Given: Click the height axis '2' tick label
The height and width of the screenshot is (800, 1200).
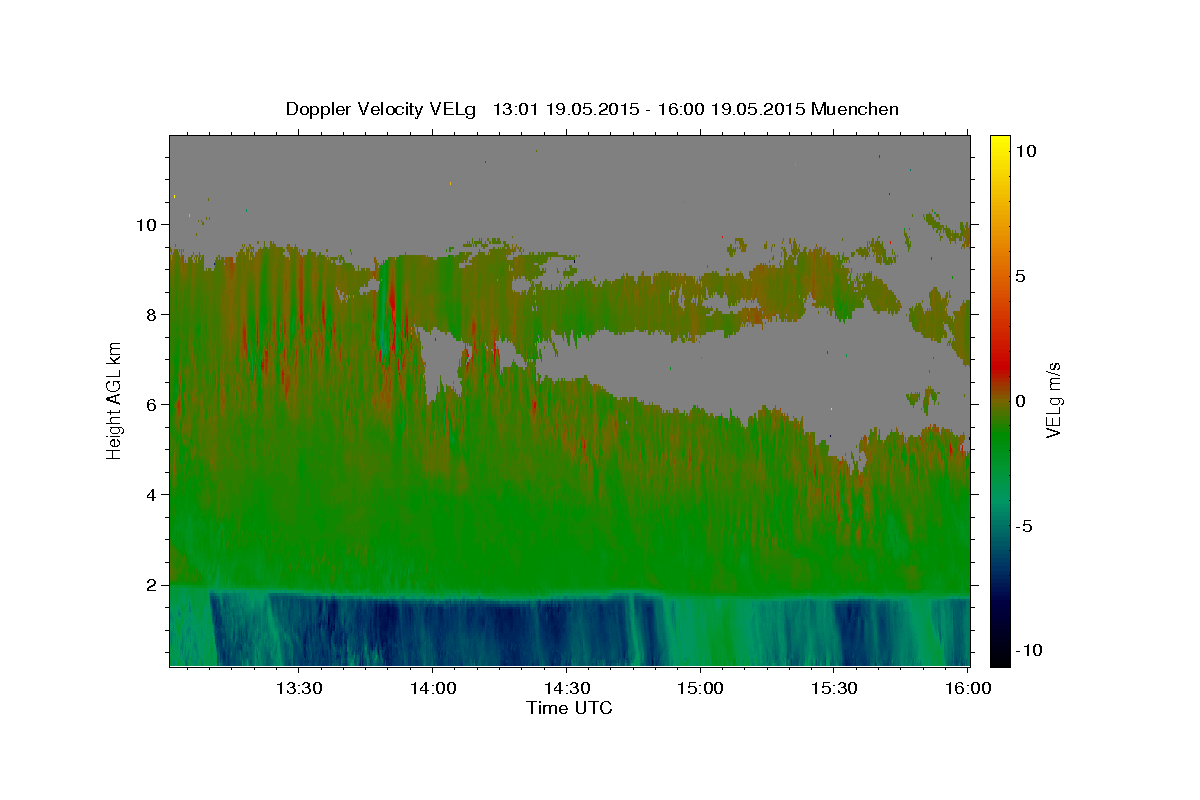Looking at the screenshot, I should coord(153,585).
